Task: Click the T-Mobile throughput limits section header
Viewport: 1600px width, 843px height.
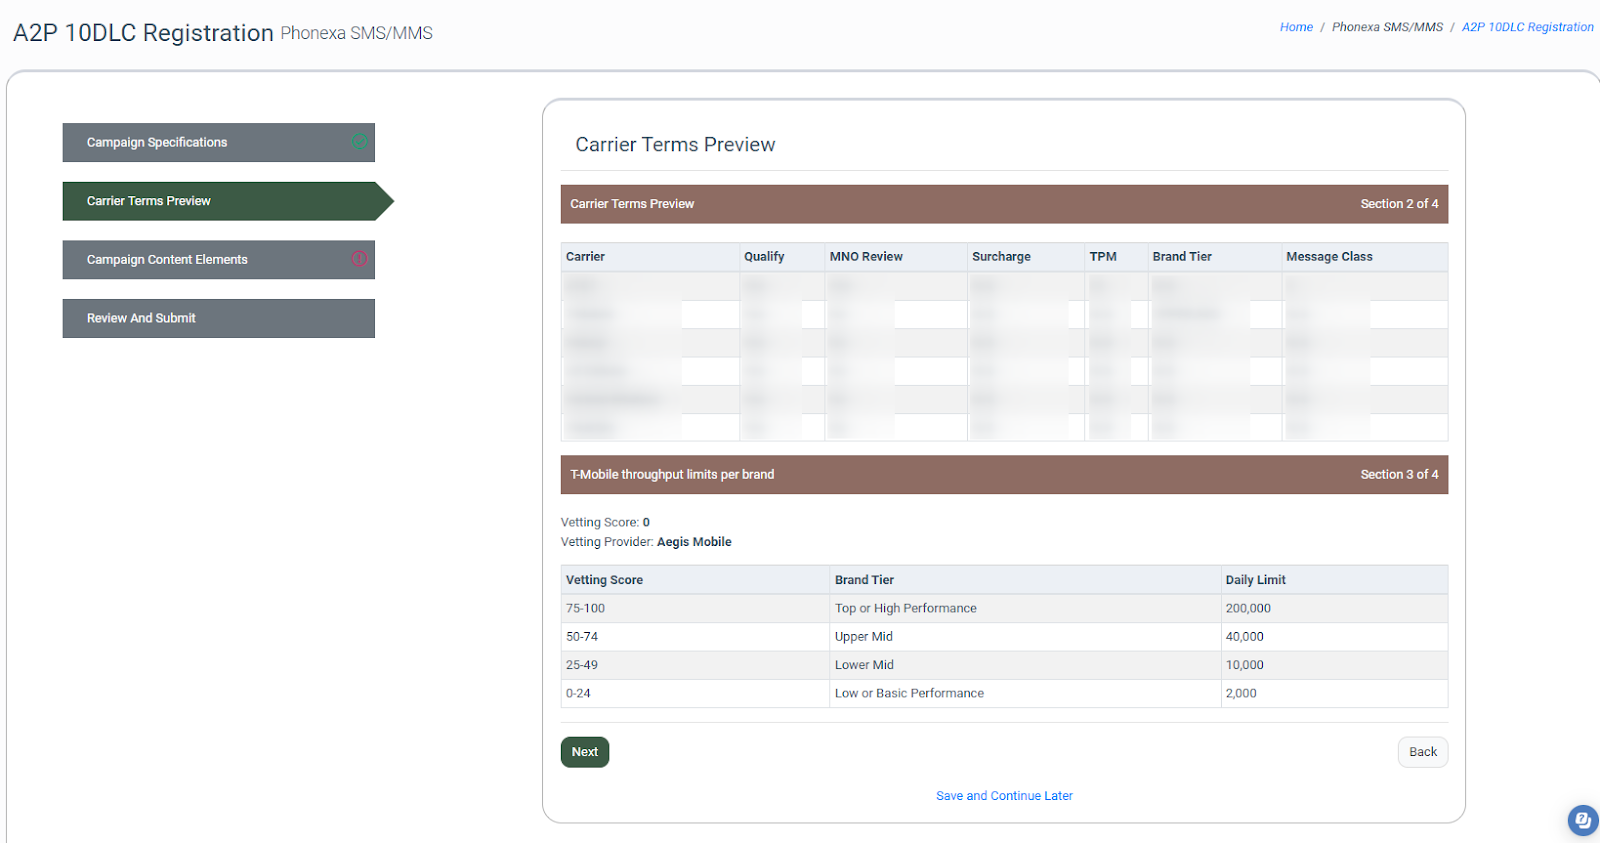Action: pos(672,475)
